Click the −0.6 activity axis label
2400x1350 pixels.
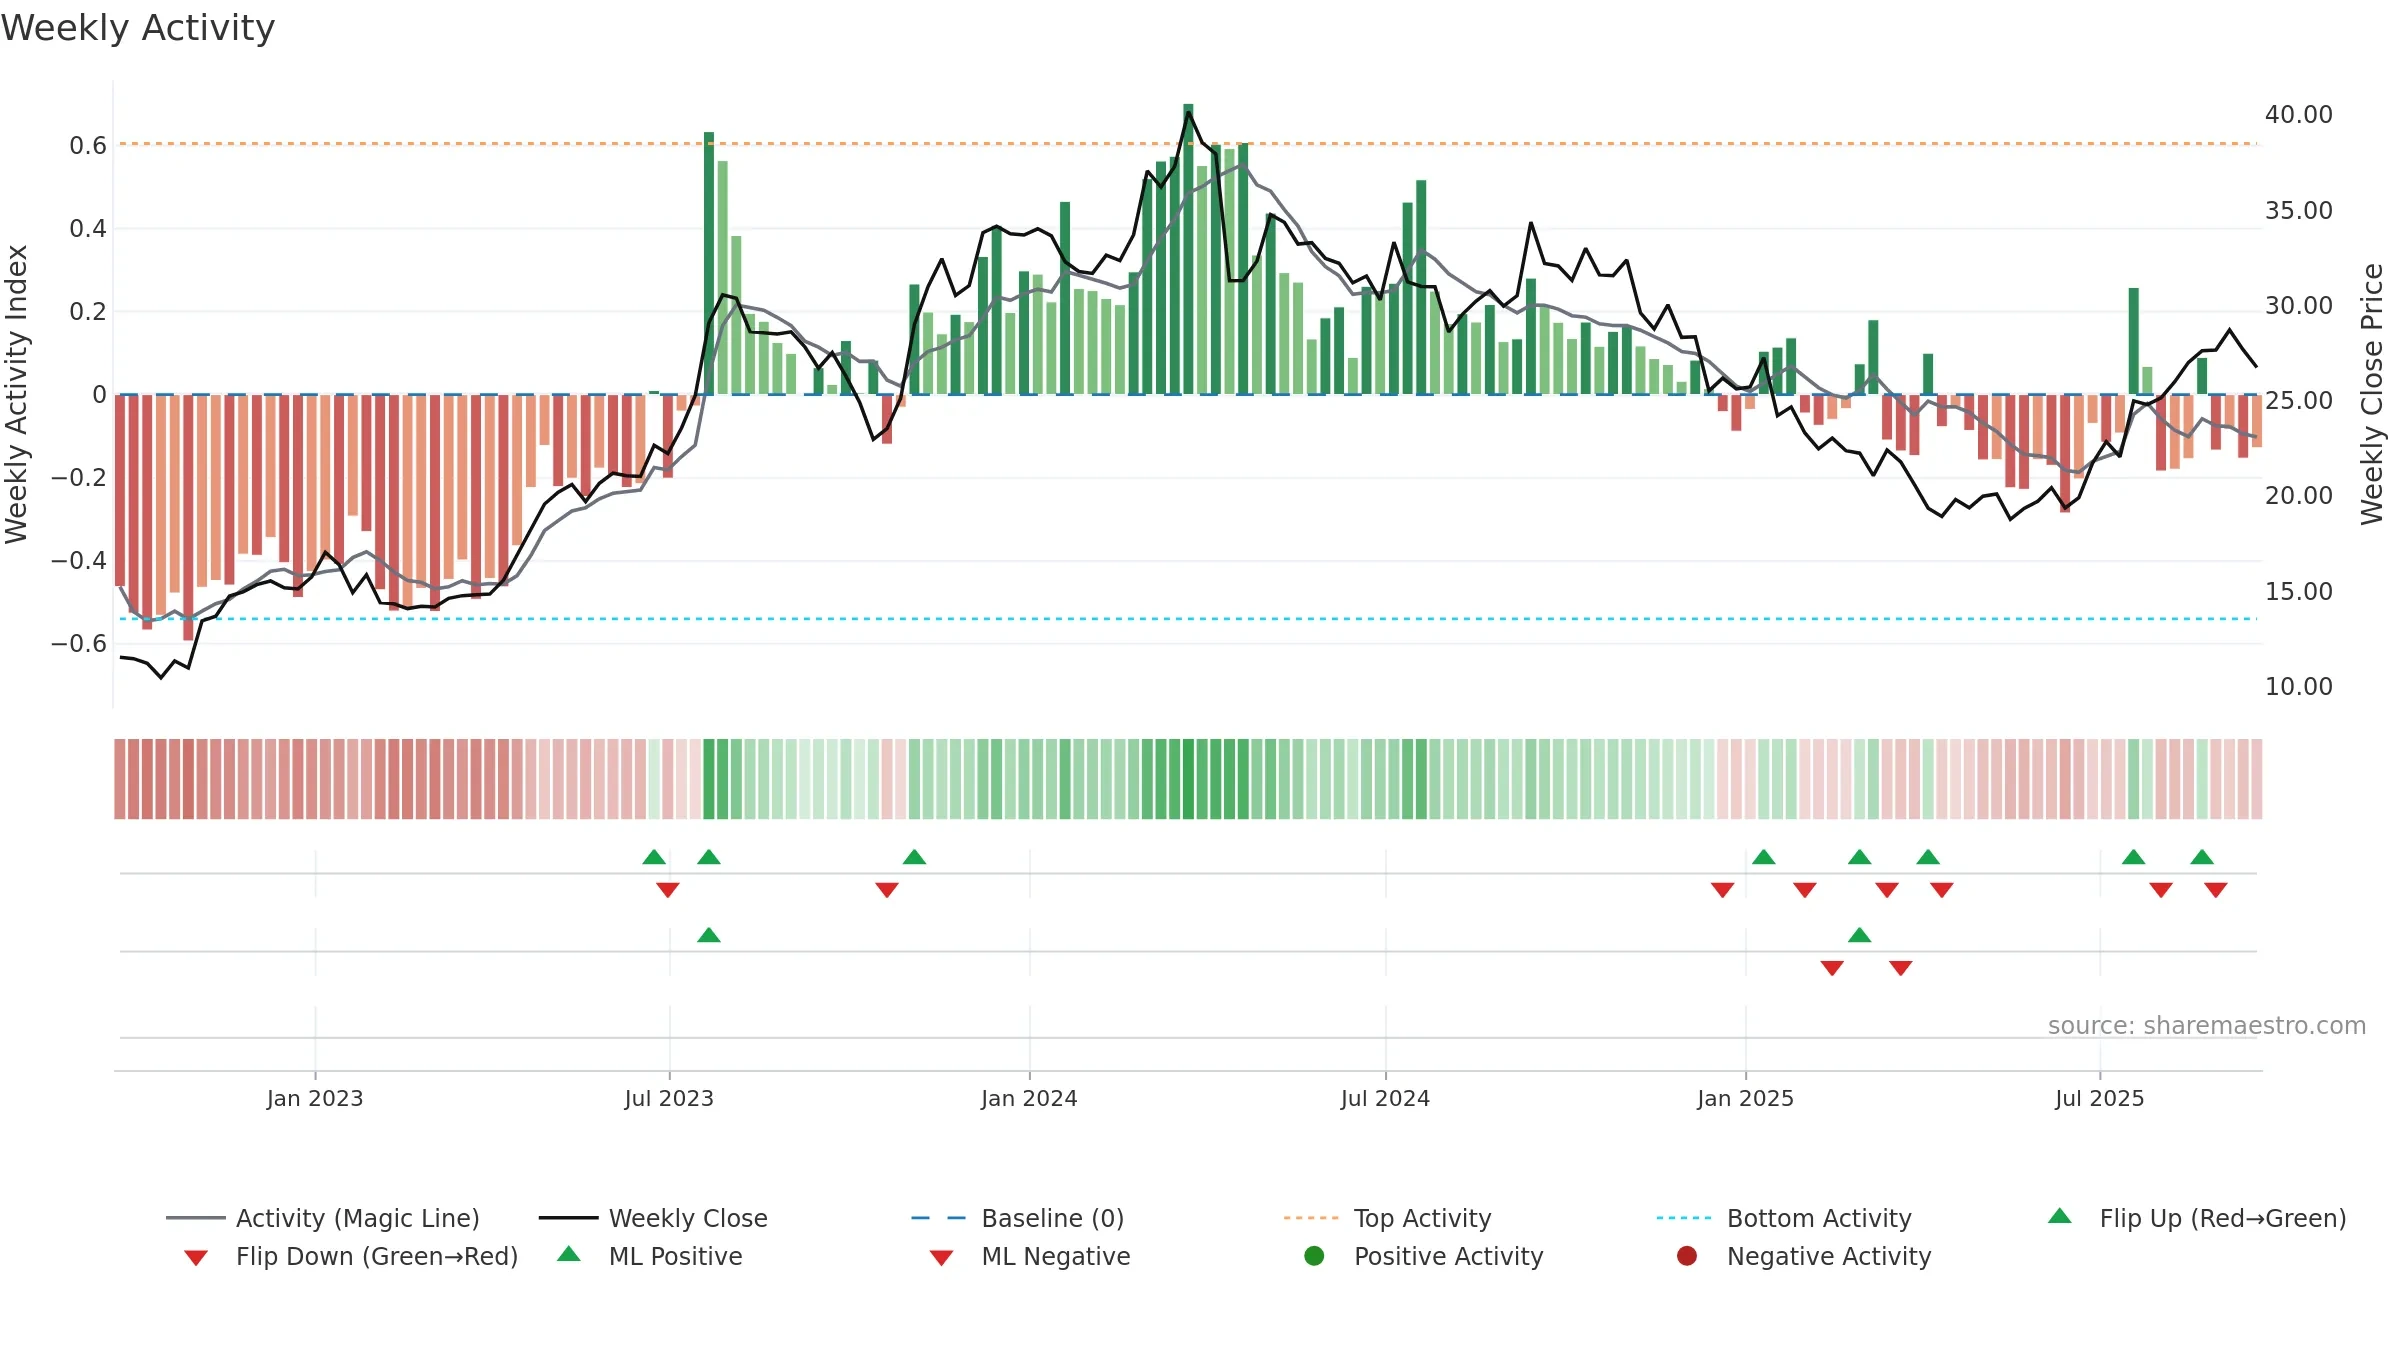(x=78, y=643)
